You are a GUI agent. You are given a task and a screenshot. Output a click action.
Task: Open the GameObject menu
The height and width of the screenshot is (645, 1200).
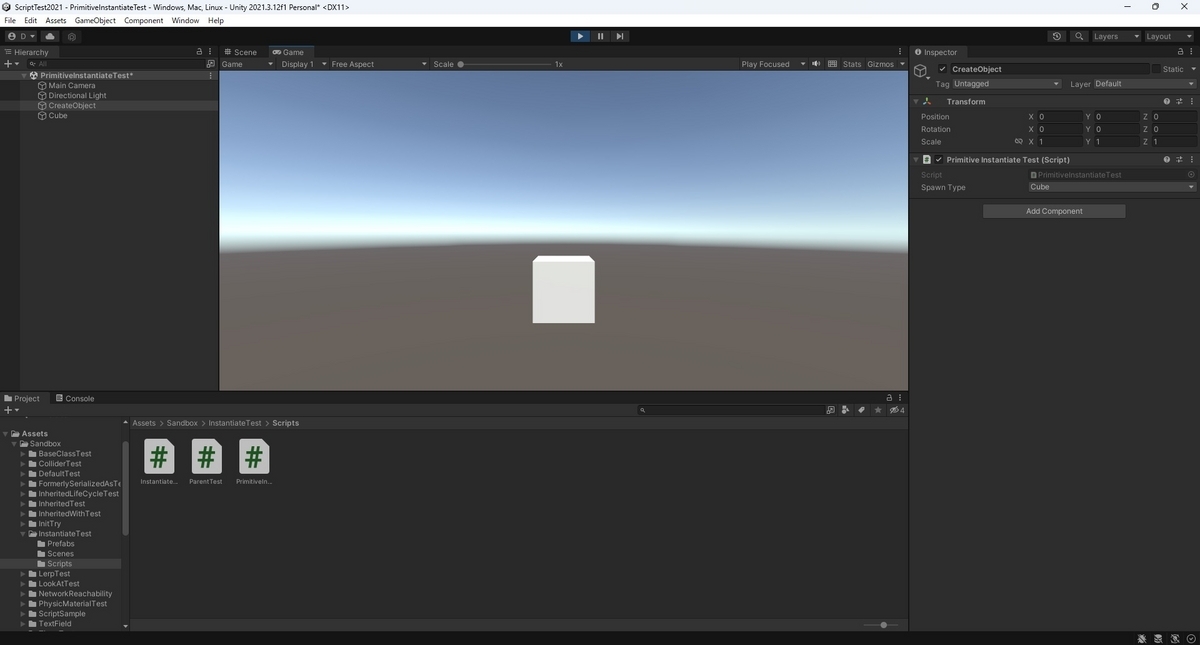point(95,20)
